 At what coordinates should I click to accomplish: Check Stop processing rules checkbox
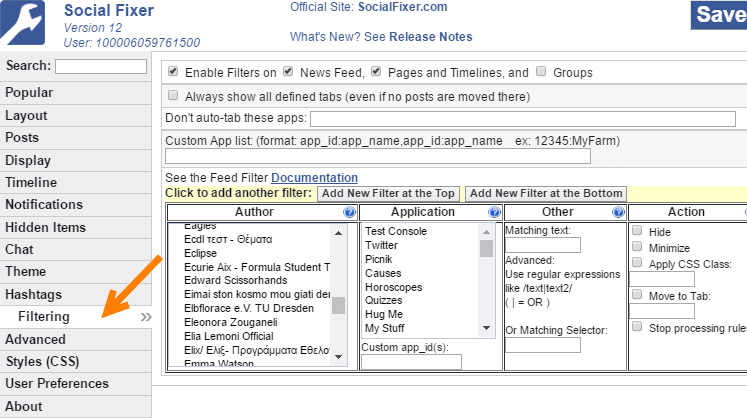pyautogui.click(x=637, y=326)
